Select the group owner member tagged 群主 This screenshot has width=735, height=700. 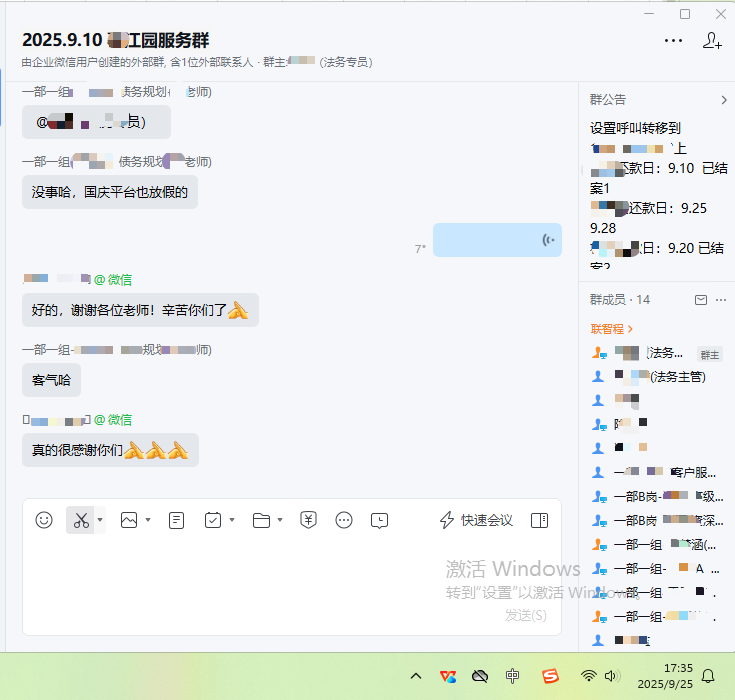coord(656,354)
